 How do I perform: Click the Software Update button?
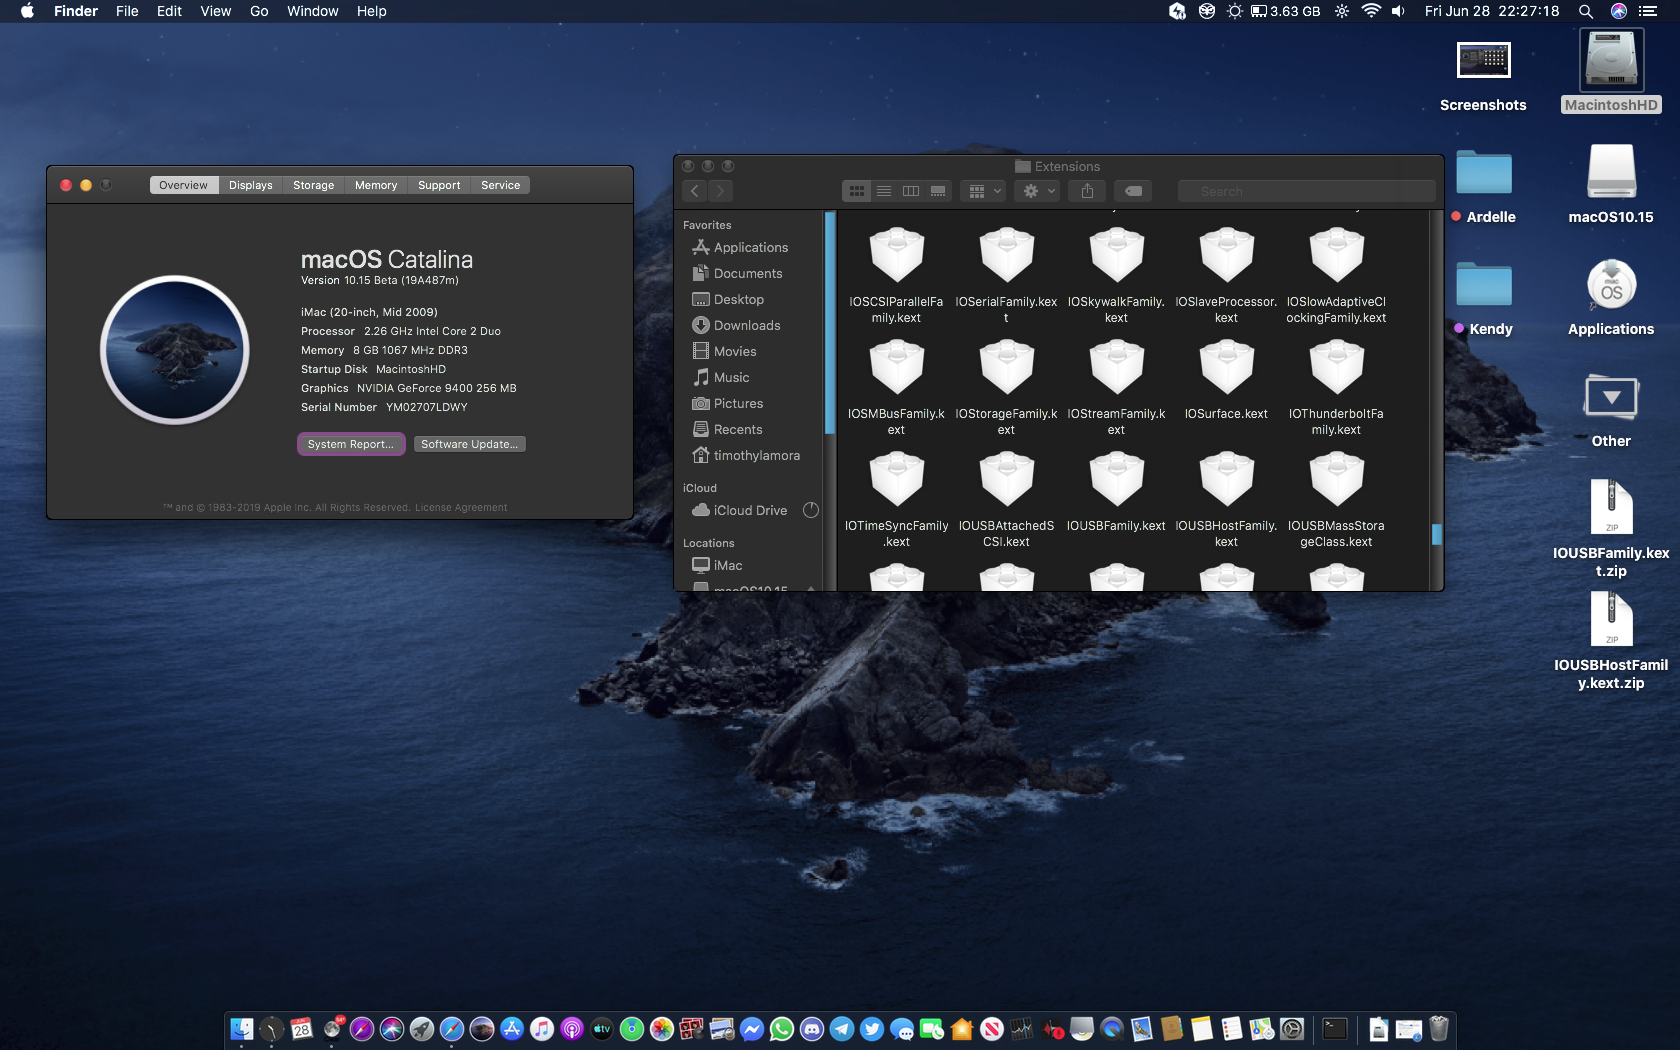click(469, 444)
